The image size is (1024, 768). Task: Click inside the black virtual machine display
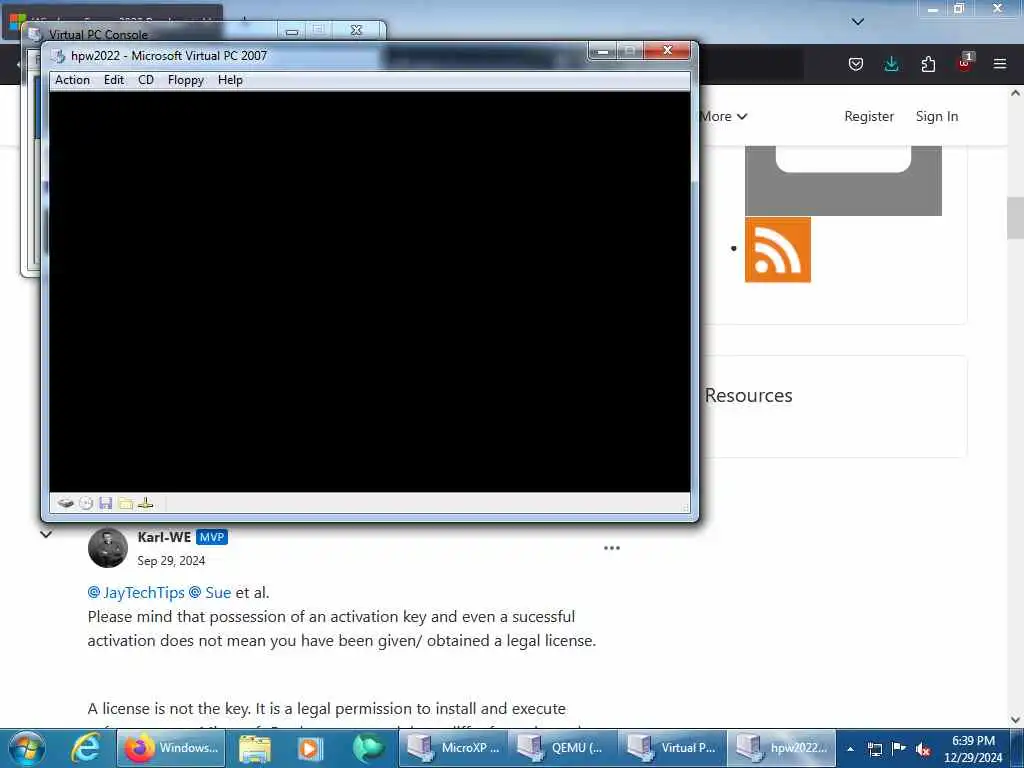click(x=370, y=291)
